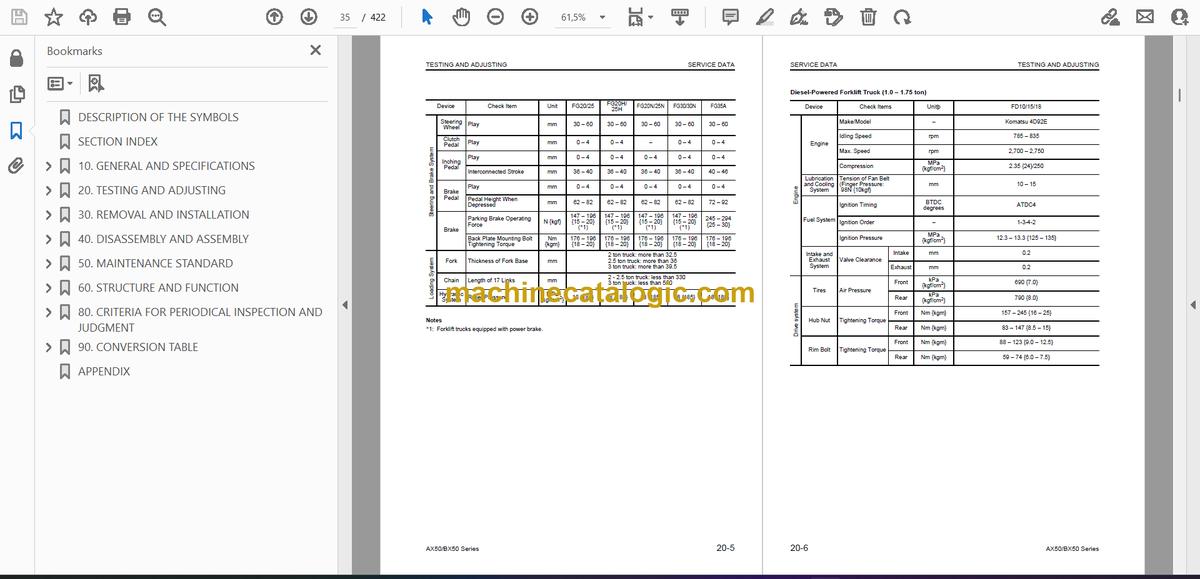
Task: Expand the right tools pane with the arrow
Action: click(1191, 305)
